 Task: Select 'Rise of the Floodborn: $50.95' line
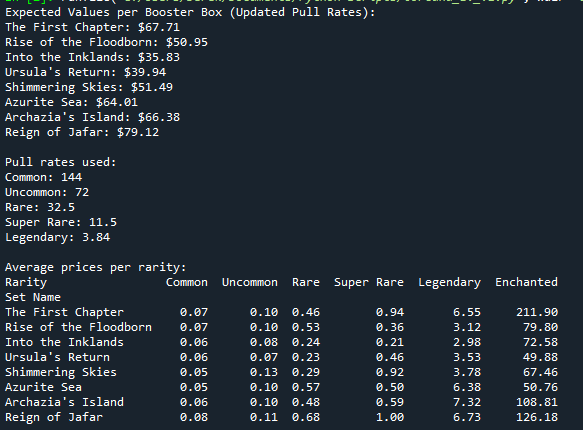pyautogui.click(x=106, y=42)
